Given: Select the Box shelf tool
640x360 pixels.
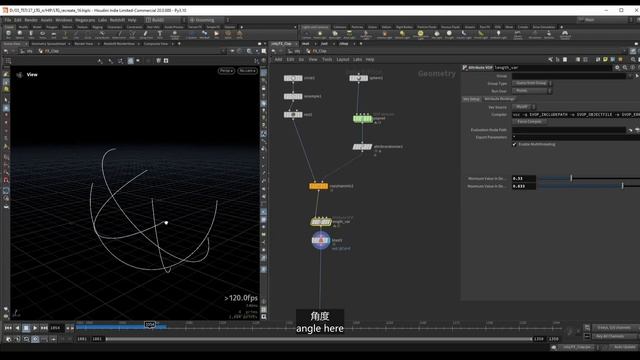Looking at the screenshot, I should (x=8, y=34).
